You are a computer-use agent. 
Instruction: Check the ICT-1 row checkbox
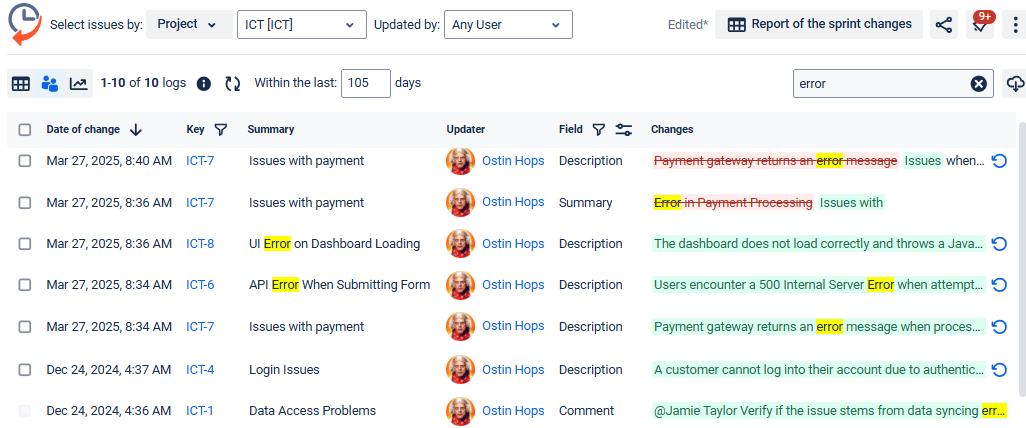pyautogui.click(x=25, y=411)
